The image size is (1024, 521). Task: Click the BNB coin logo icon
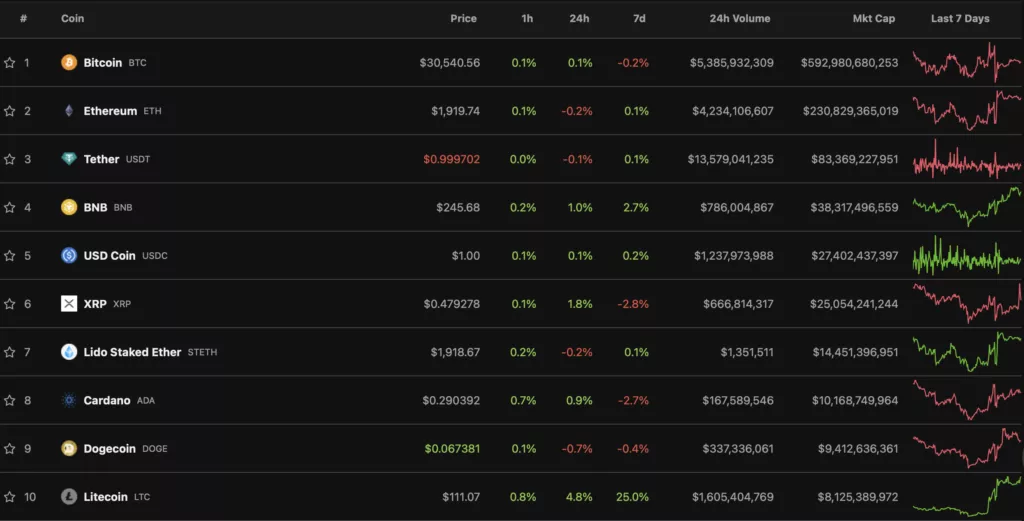click(x=69, y=207)
